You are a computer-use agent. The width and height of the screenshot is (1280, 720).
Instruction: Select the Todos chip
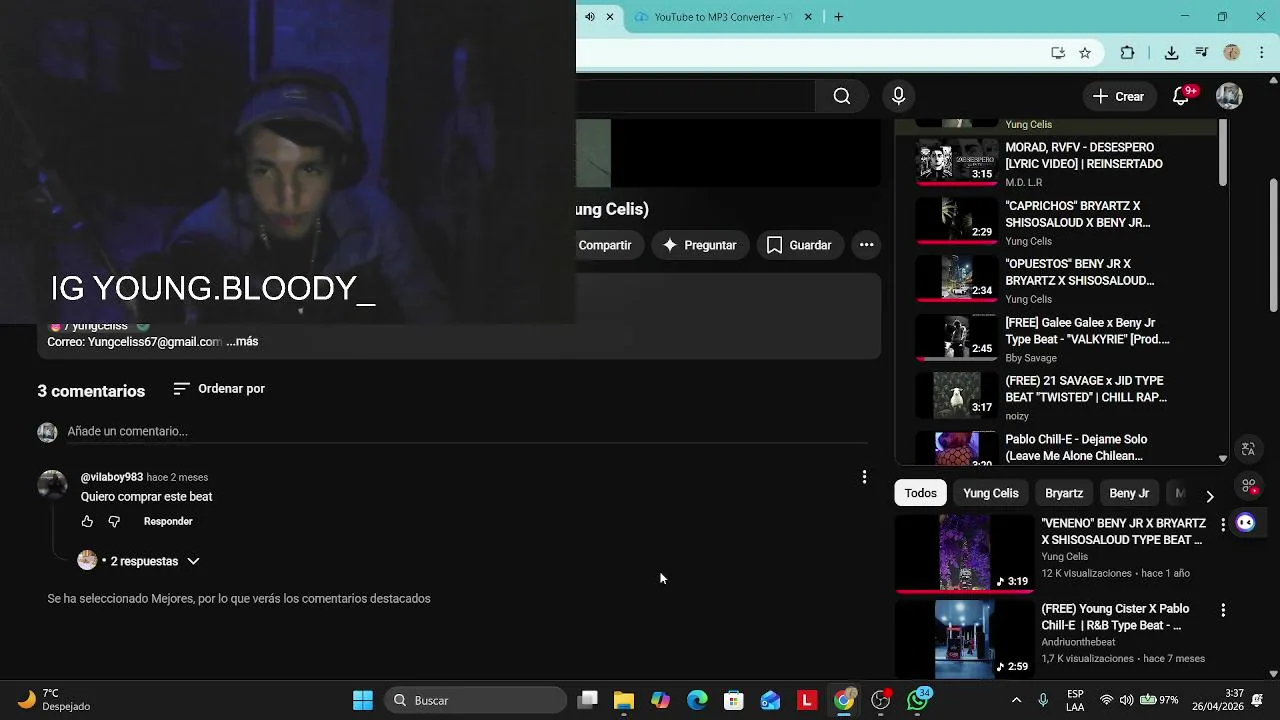(921, 493)
